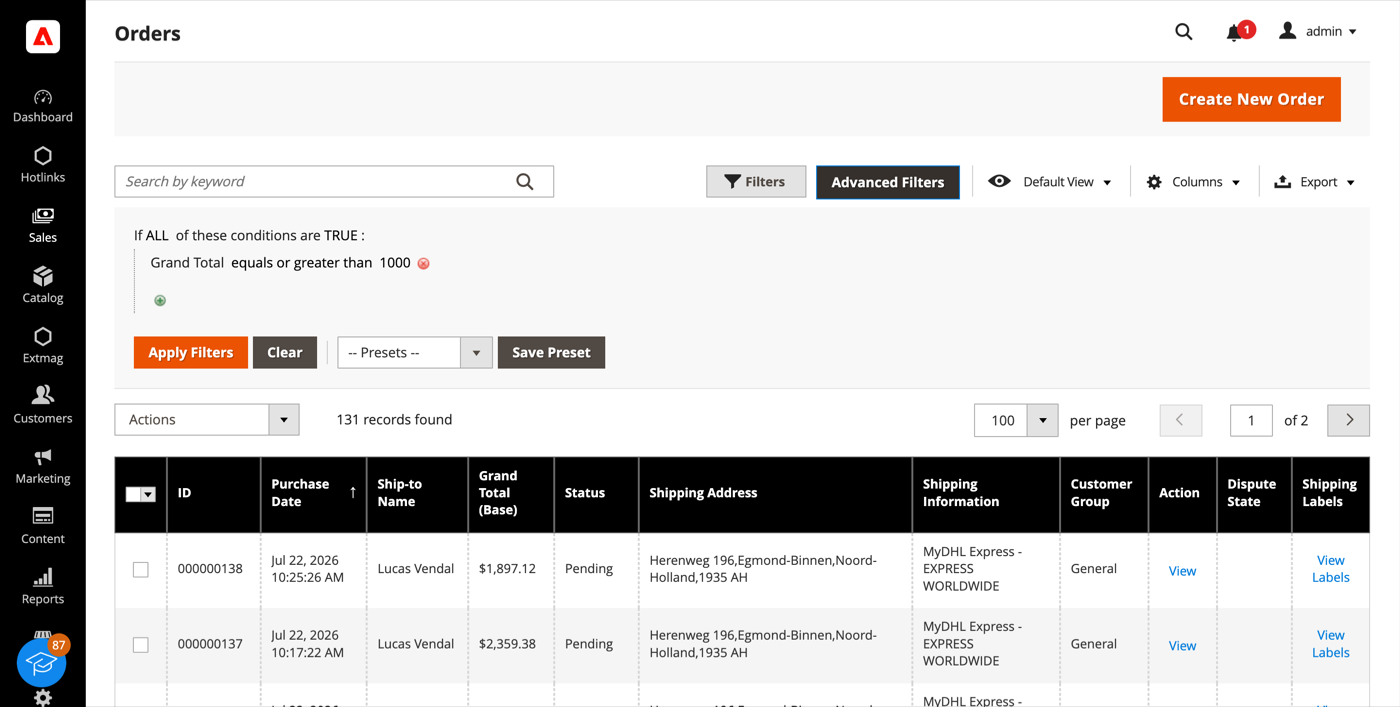Sort by the Shipping Address column header
The width and height of the screenshot is (1400, 707).
pyautogui.click(x=775, y=494)
